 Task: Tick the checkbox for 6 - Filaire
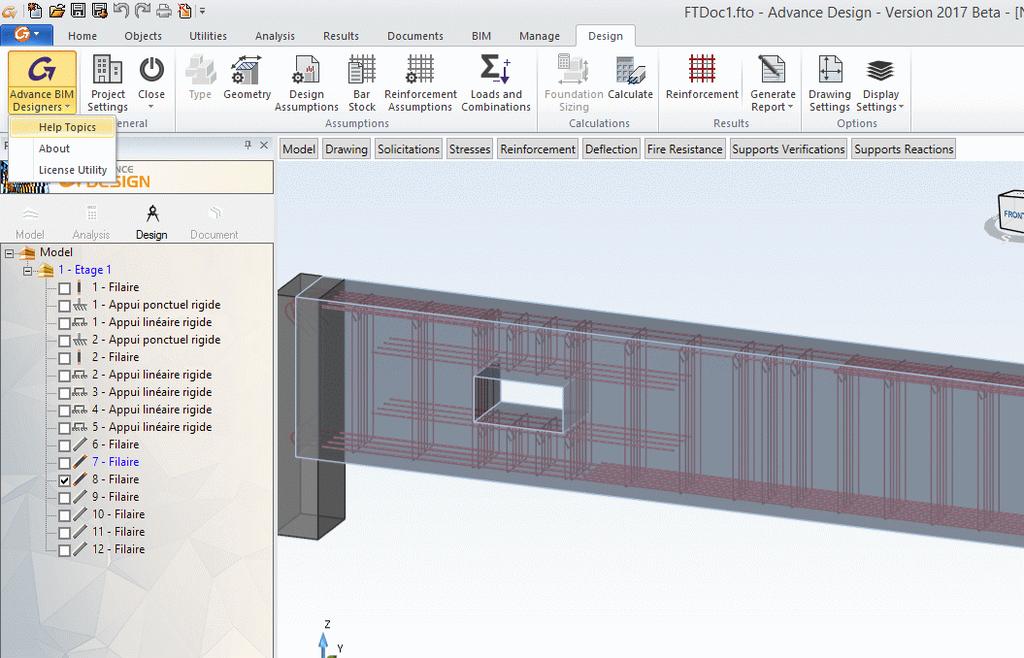coord(64,445)
